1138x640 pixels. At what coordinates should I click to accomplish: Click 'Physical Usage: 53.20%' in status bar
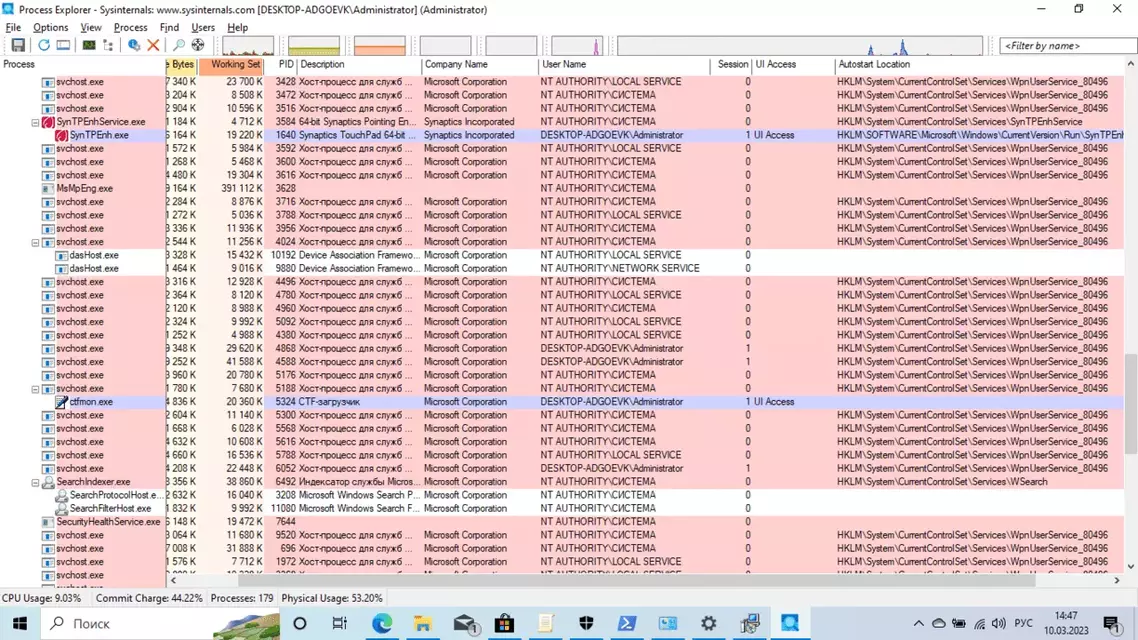click(332, 599)
